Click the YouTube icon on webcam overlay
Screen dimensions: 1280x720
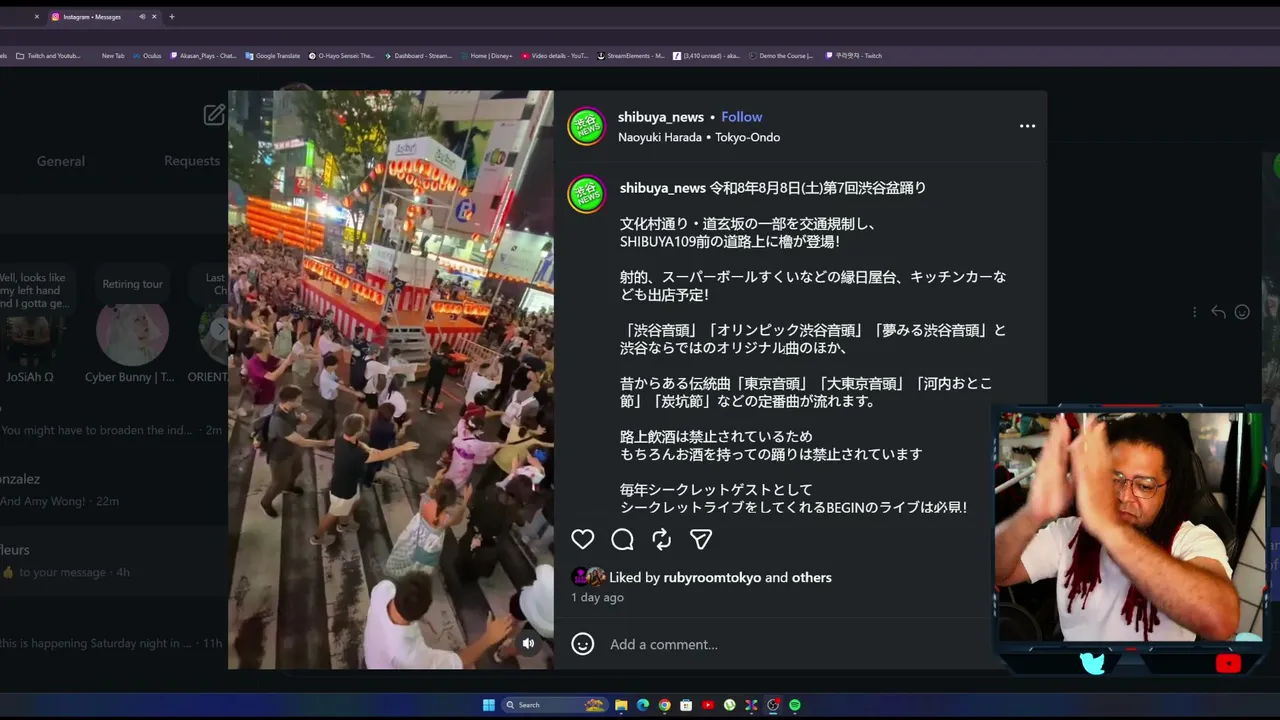(1228, 662)
